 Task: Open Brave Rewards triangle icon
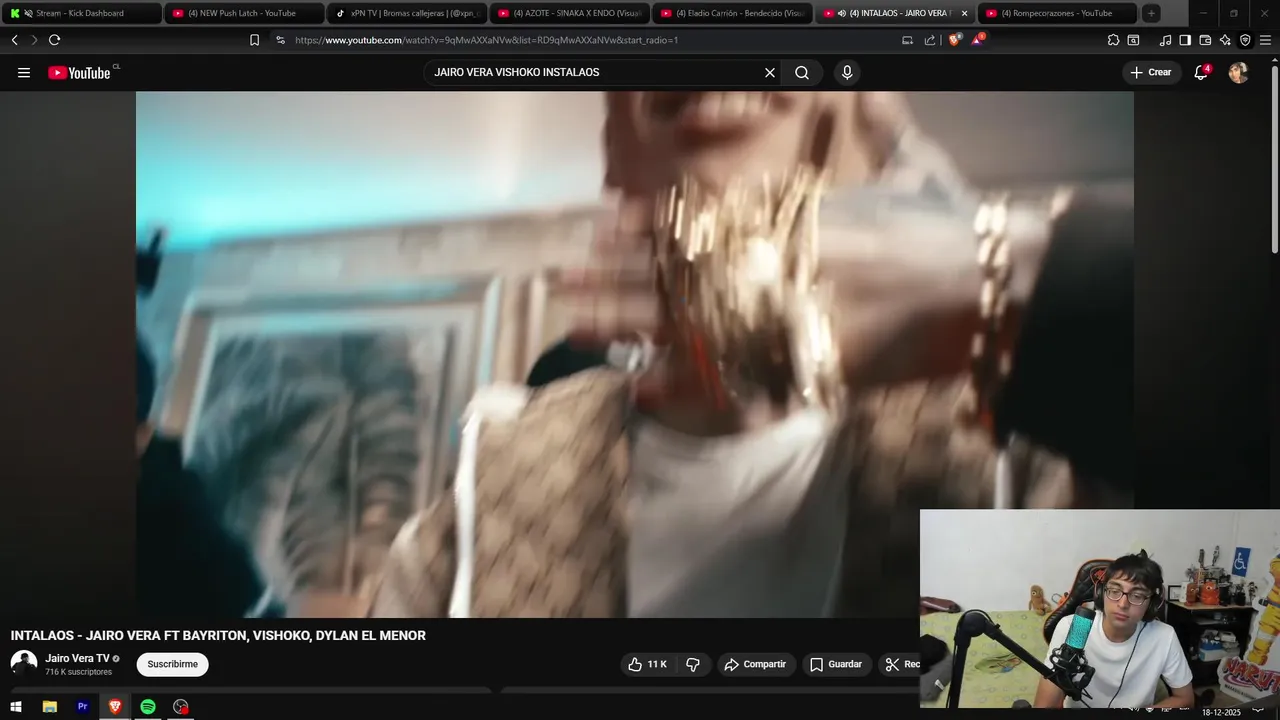coord(978,40)
